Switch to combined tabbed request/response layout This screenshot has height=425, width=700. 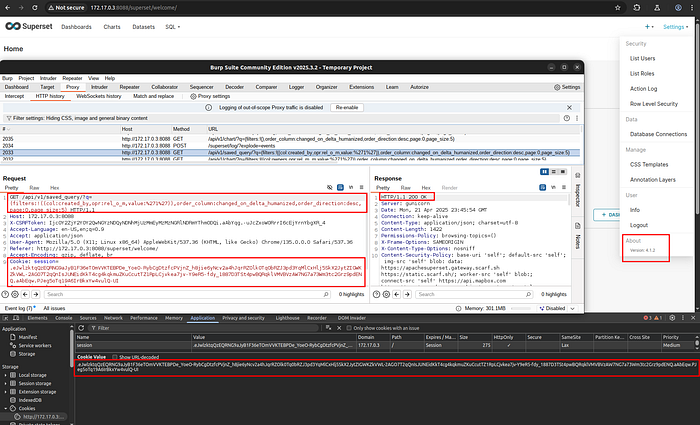(563, 172)
